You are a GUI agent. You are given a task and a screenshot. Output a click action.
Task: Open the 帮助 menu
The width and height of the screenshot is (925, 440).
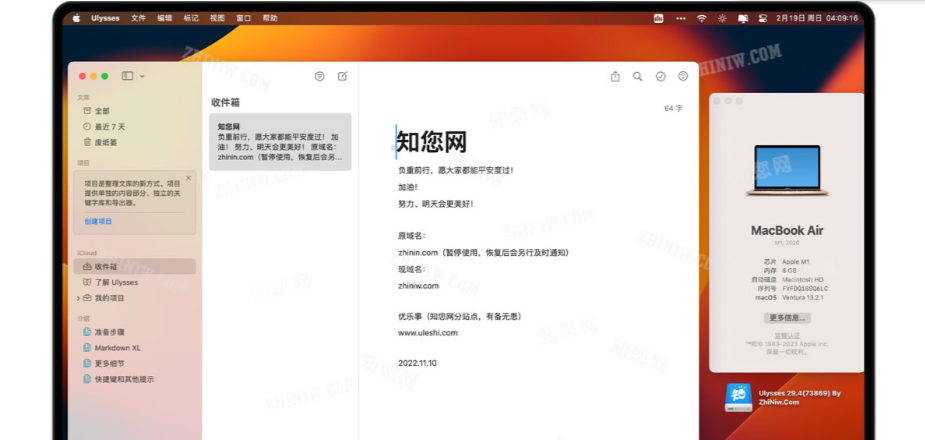coord(270,18)
